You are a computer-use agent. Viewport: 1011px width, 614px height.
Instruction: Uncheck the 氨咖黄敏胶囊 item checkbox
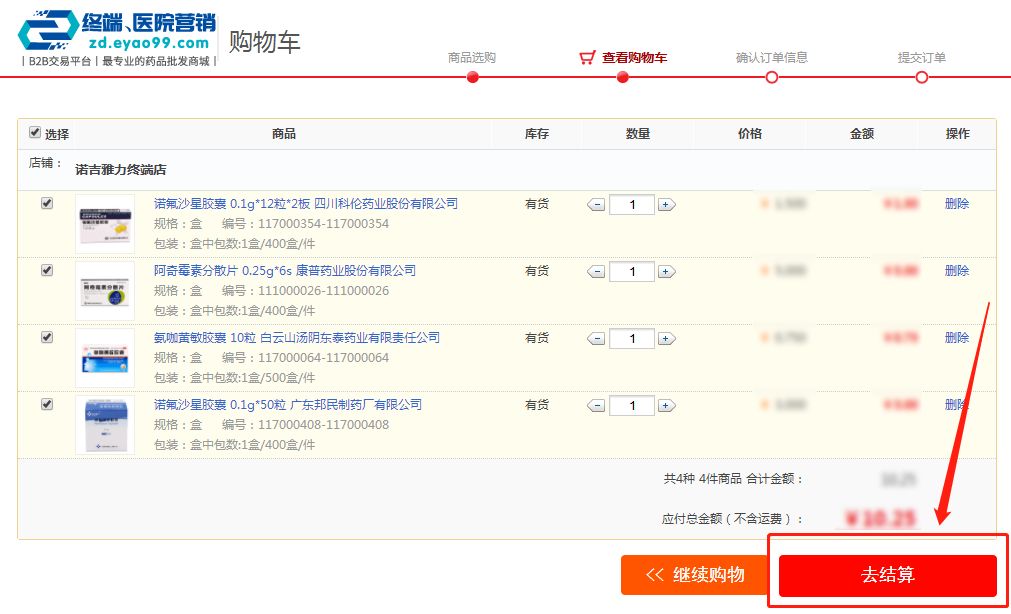point(46,337)
